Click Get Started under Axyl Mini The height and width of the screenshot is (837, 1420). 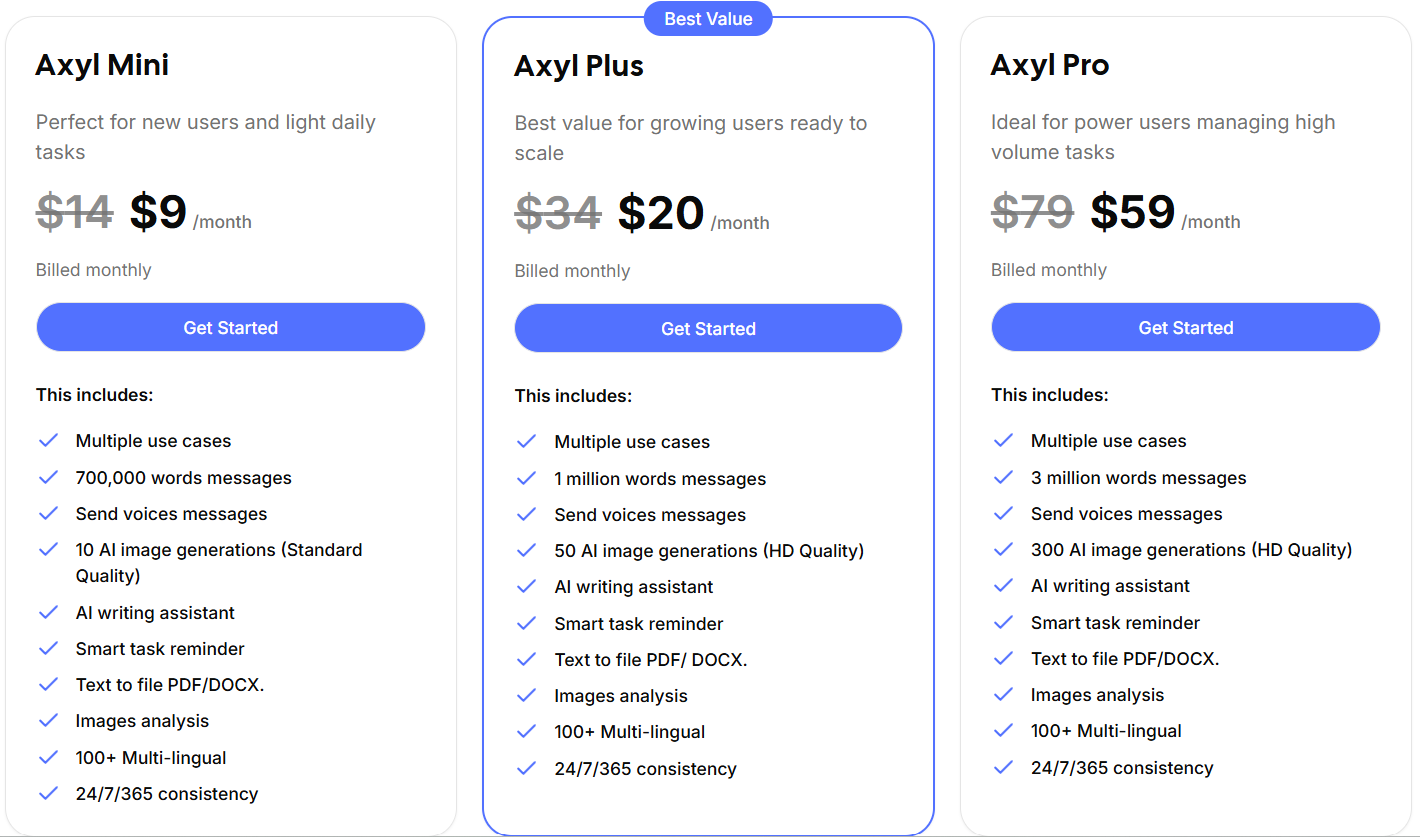231,328
